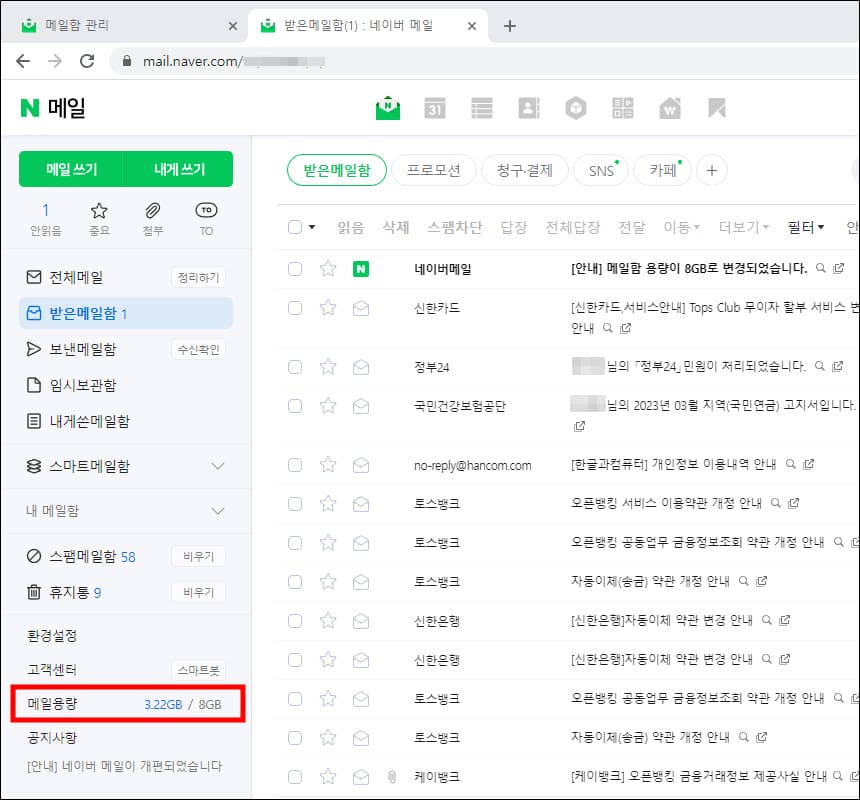Check the 신한카드 message checkbox

tap(295, 308)
